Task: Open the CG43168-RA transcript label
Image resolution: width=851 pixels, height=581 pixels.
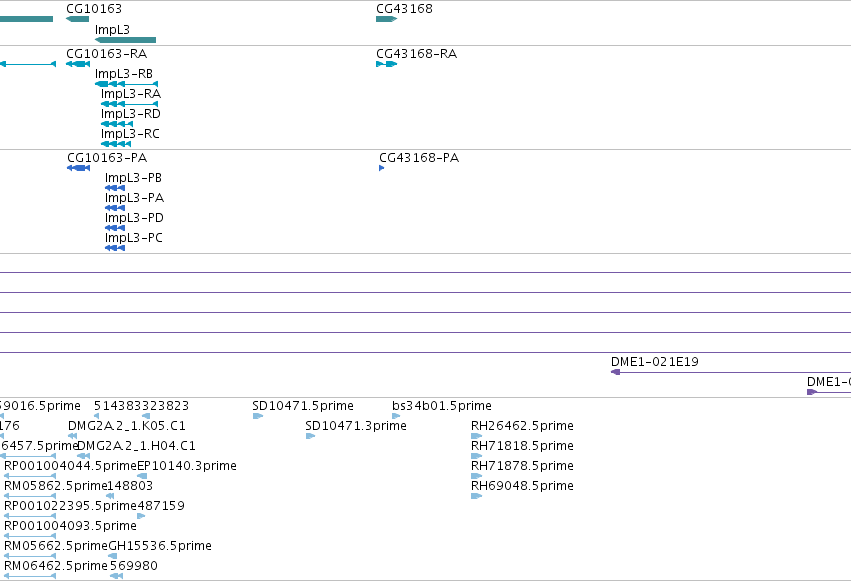Action: pos(416,54)
